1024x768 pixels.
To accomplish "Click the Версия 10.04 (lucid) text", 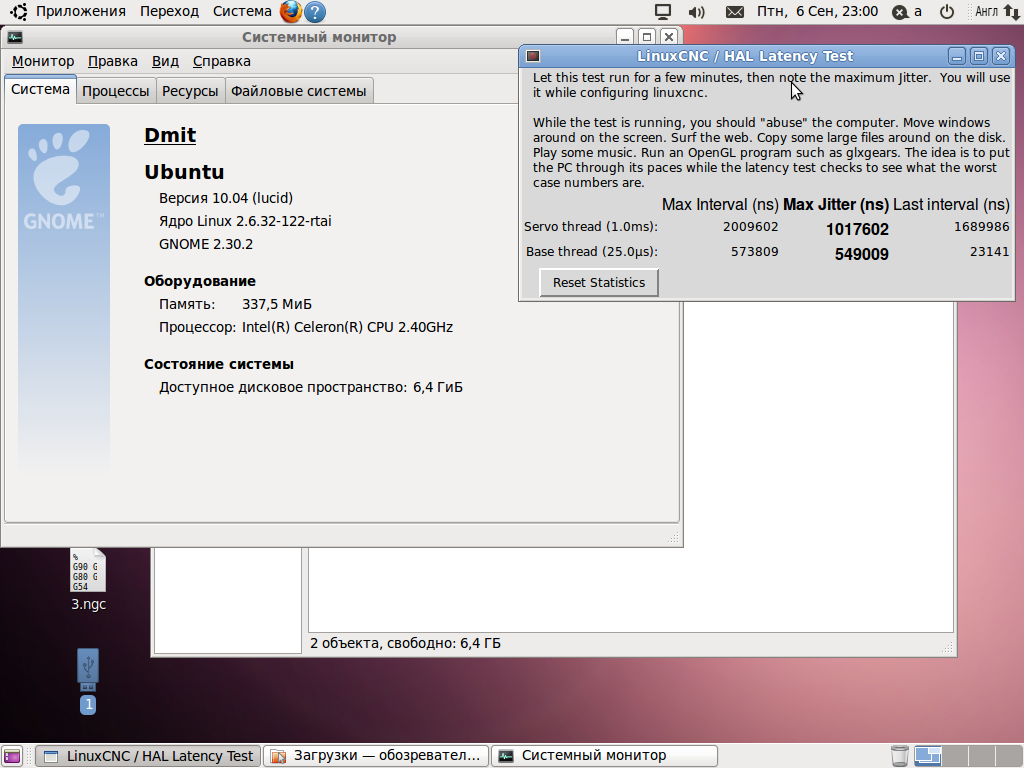I will 226,198.
